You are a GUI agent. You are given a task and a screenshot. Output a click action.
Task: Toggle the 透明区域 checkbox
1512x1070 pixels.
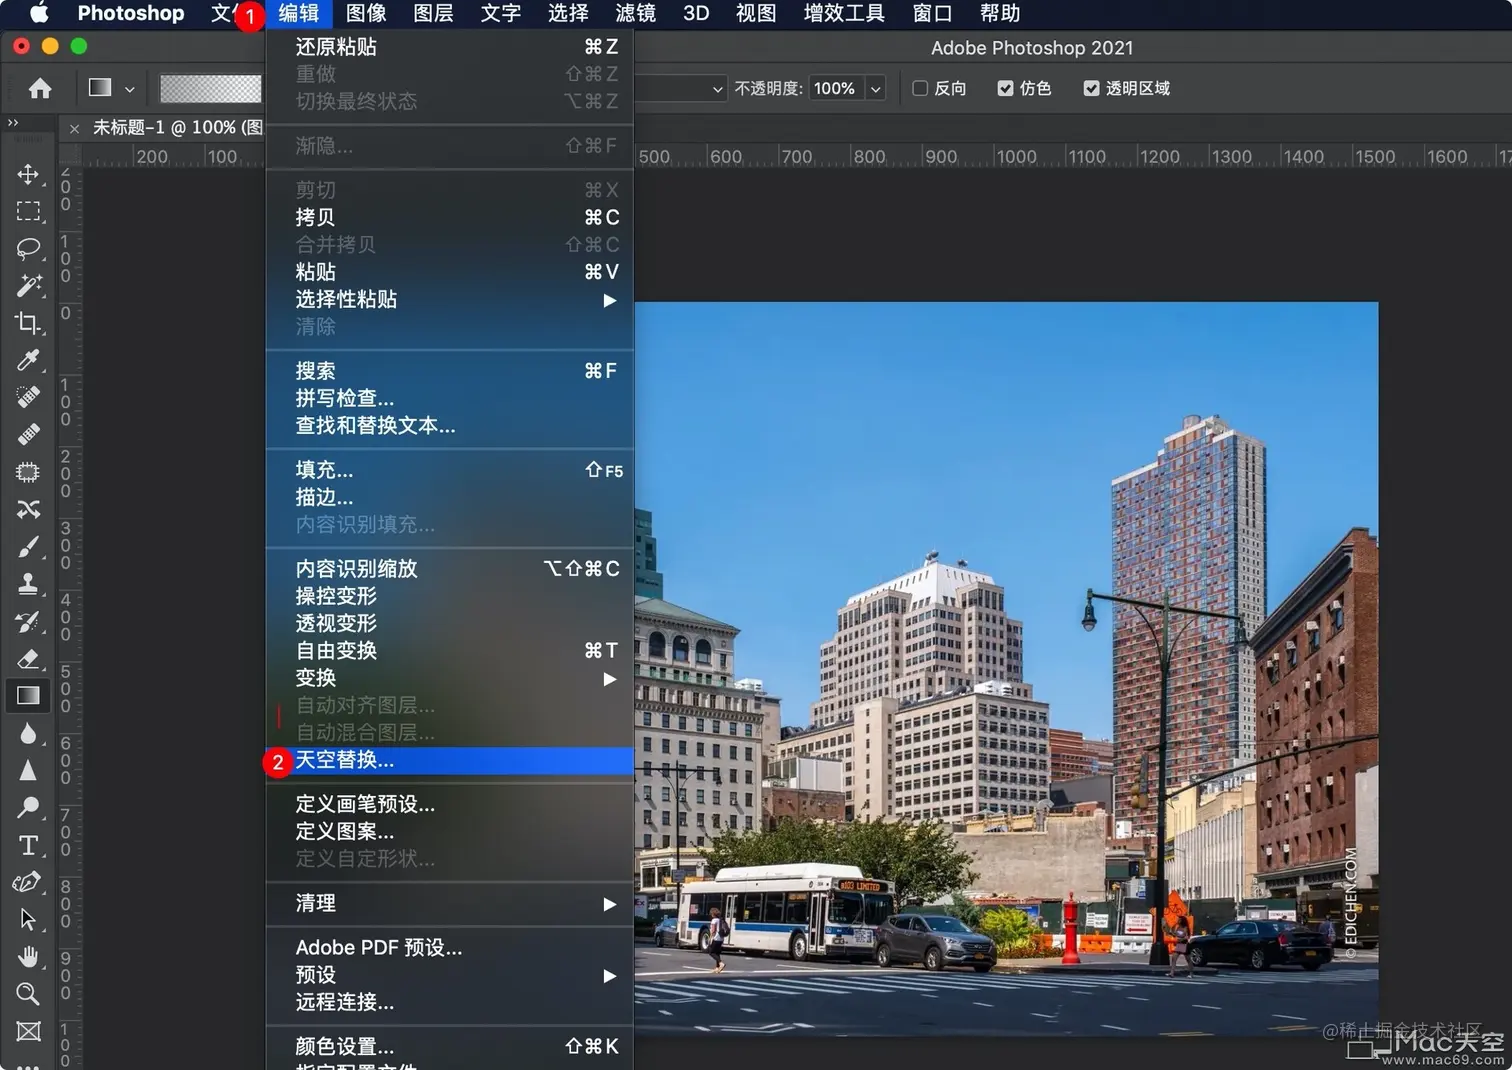[1091, 88]
